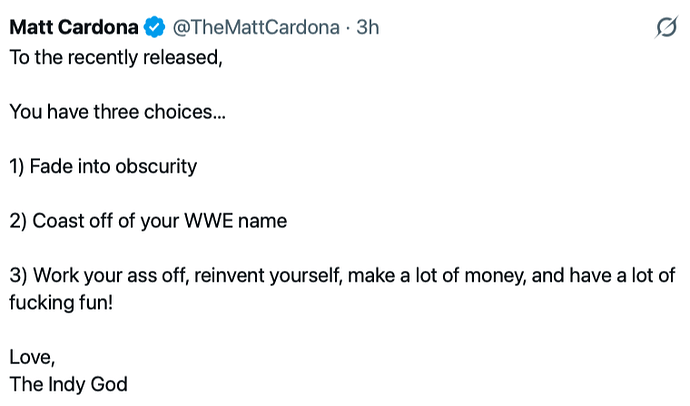This screenshot has width=690, height=406.
Task: Open Matt Cardona's profile via his display name
Action: (x=74, y=27)
